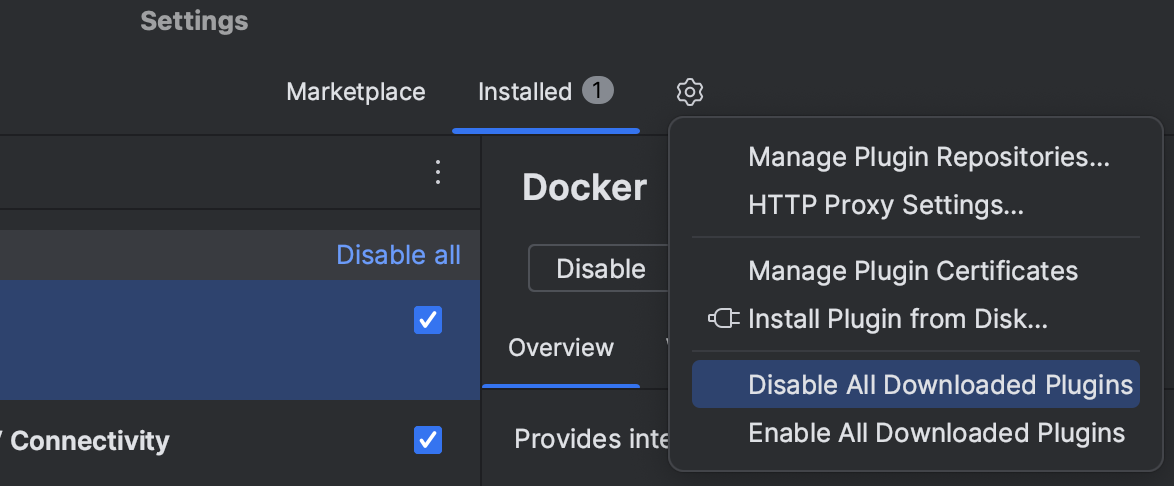Open the Overview tab for Docker
The height and width of the screenshot is (486, 1174).
pyautogui.click(x=560, y=348)
